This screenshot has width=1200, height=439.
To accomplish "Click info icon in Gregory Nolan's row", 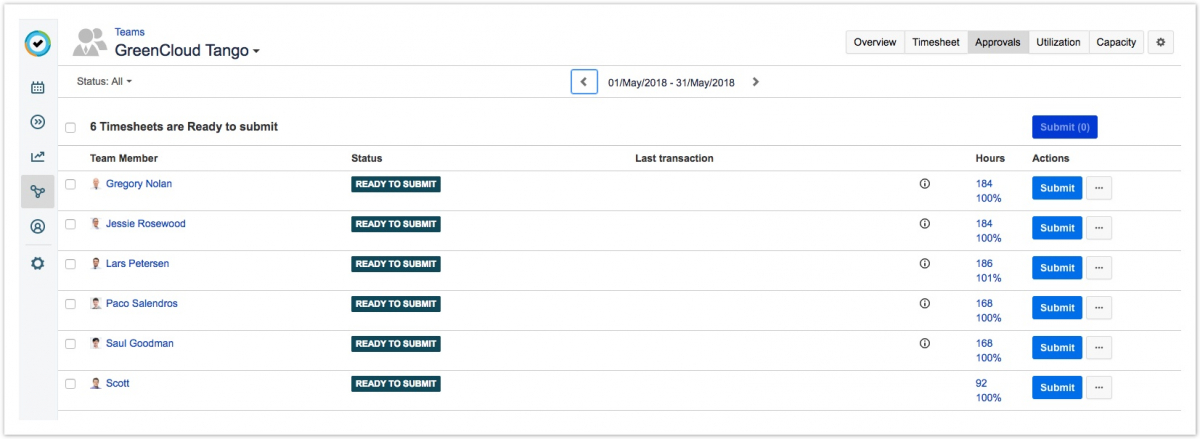I will (x=924, y=184).
